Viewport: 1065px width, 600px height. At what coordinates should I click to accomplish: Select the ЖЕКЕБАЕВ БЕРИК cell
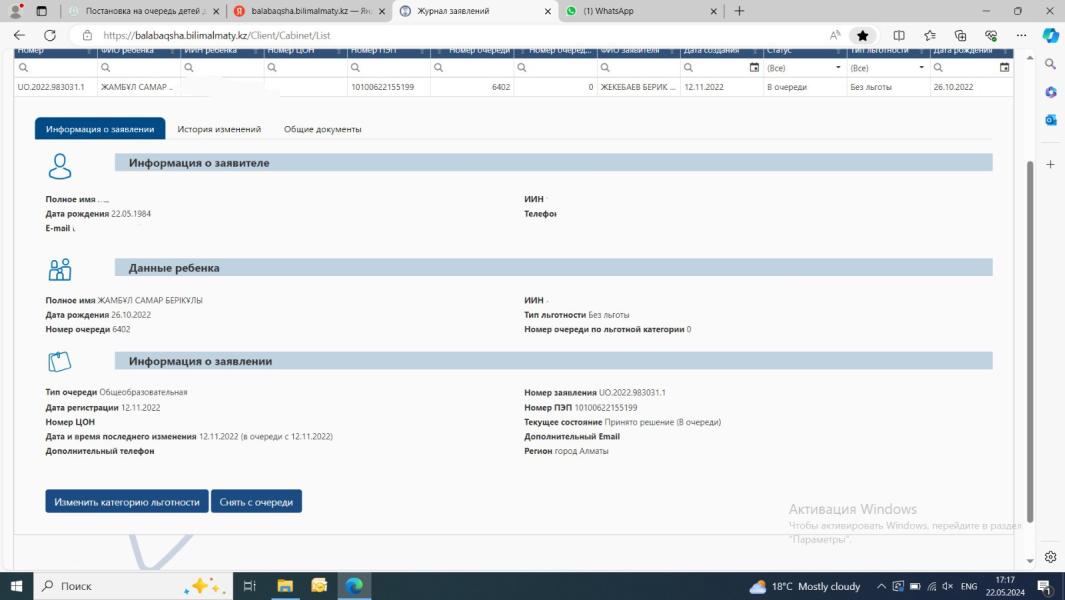coord(638,87)
